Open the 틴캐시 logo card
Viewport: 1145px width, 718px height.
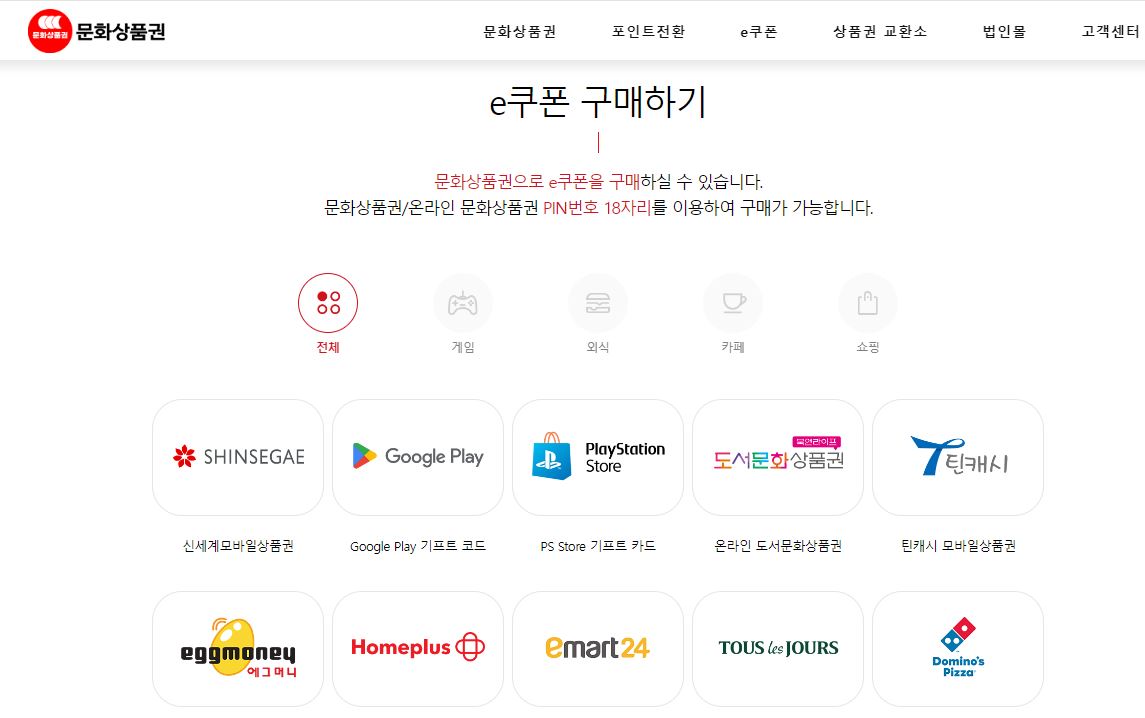point(958,457)
